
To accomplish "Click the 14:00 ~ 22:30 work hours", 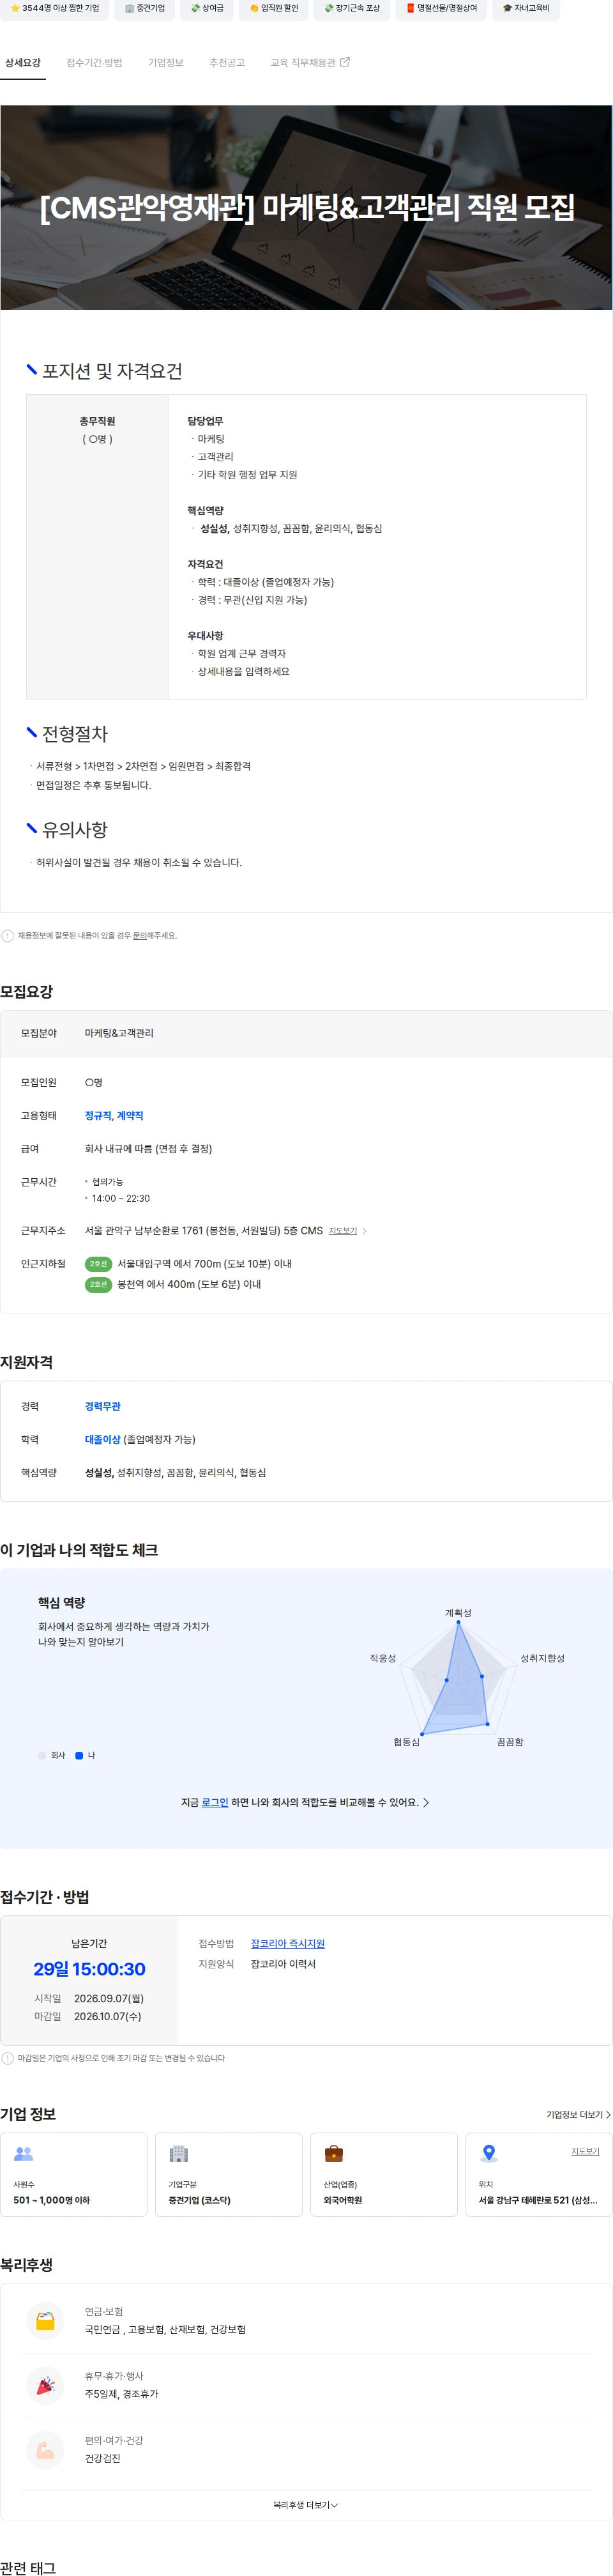I will tap(121, 1198).
